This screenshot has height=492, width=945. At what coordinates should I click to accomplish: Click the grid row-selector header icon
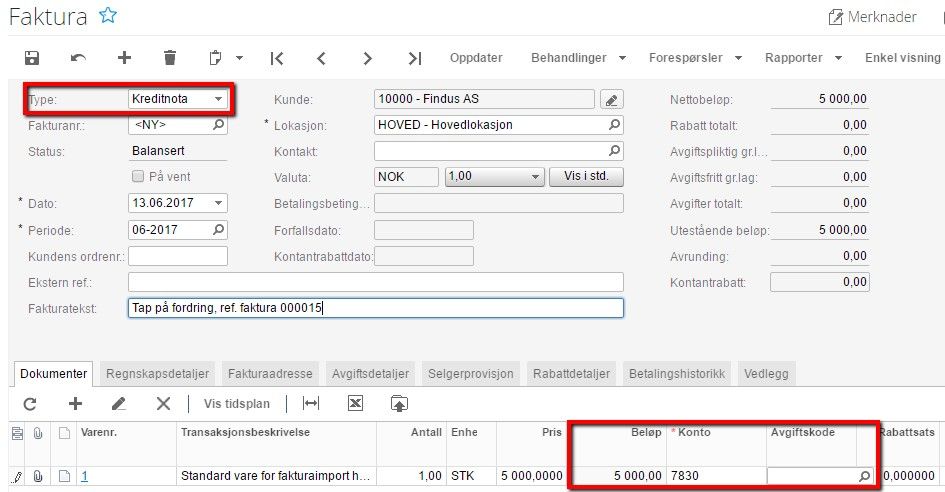17,432
